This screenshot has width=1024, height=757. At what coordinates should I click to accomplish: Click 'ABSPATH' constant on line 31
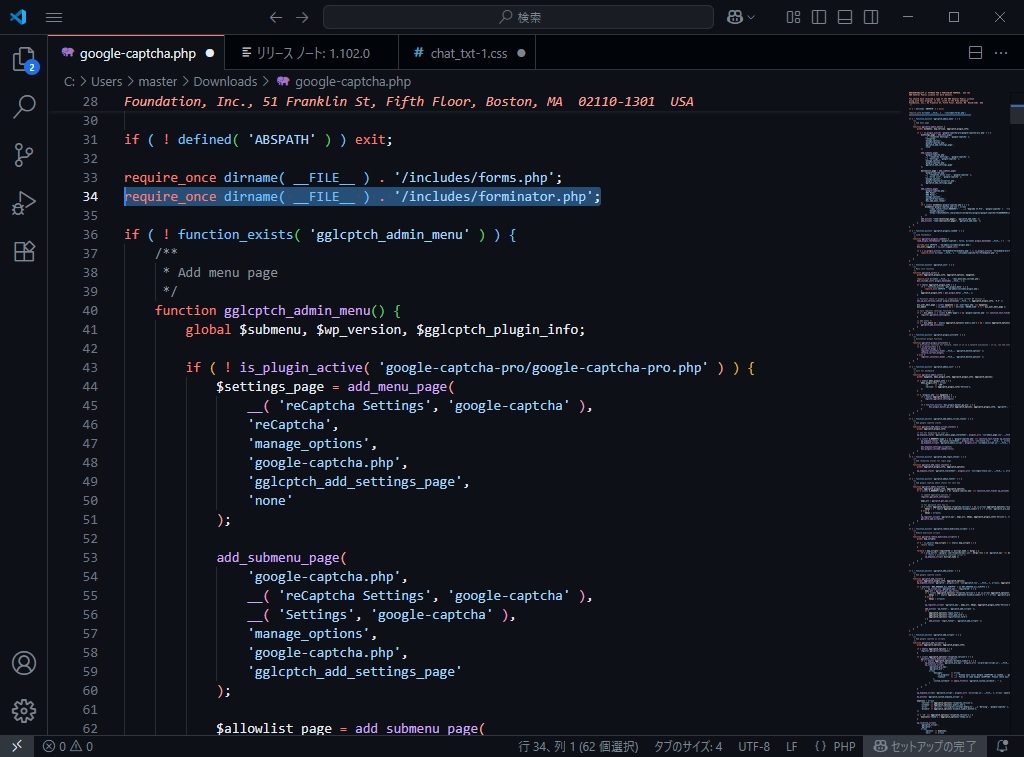pyautogui.click(x=281, y=140)
